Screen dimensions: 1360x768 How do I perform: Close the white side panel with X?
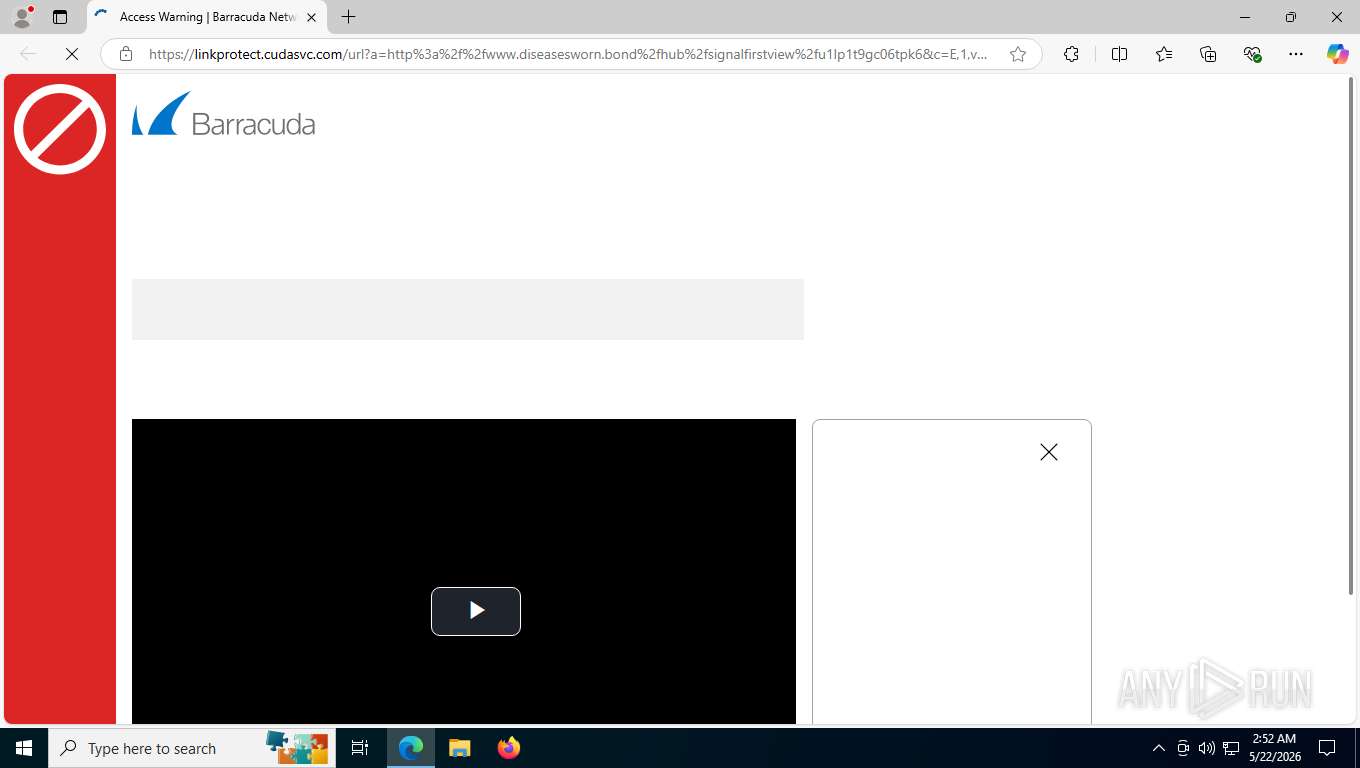tap(1049, 452)
